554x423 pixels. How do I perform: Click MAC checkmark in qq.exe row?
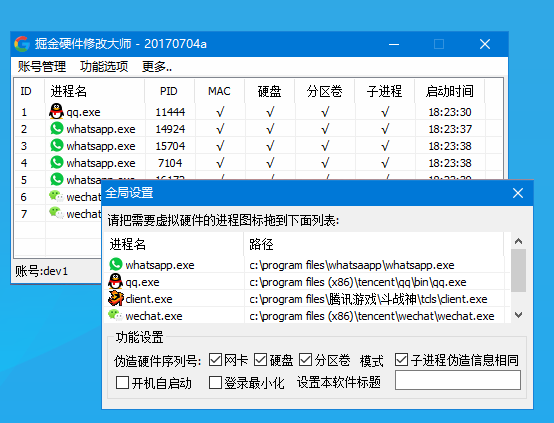pos(220,112)
